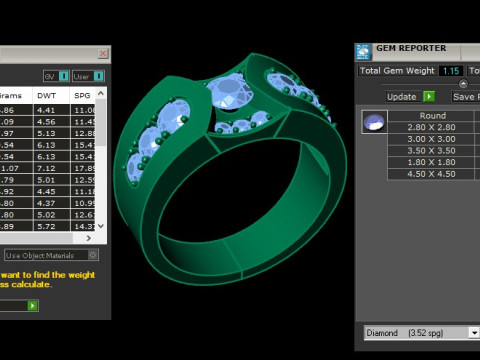Viewport: 480px width, 360px height.
Task: Select the DWT cell 5.01
Action: 51,180
